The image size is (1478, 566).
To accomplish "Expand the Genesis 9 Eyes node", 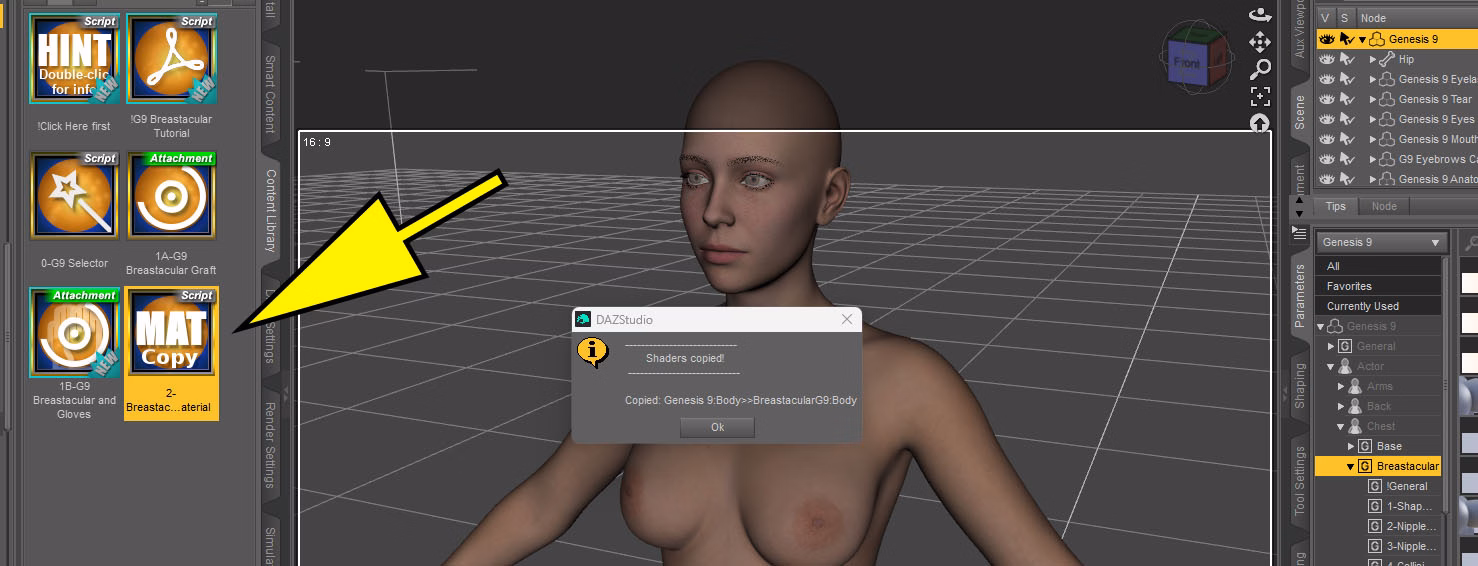I will click(x=1373, y=120).
